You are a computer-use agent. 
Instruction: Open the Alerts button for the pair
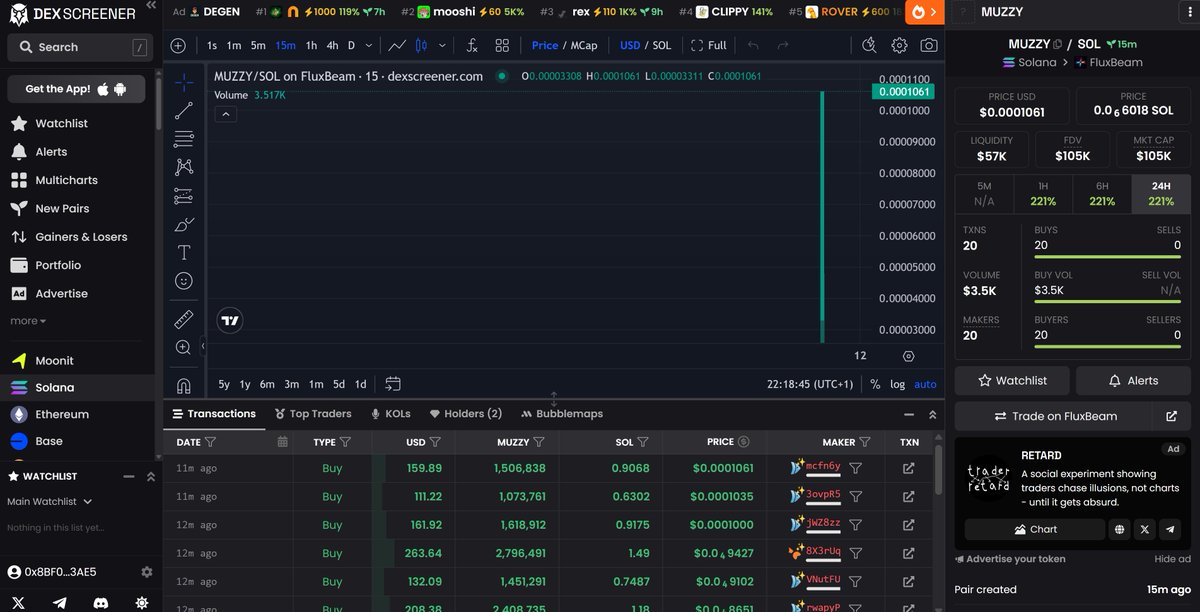coord(1133,380)
